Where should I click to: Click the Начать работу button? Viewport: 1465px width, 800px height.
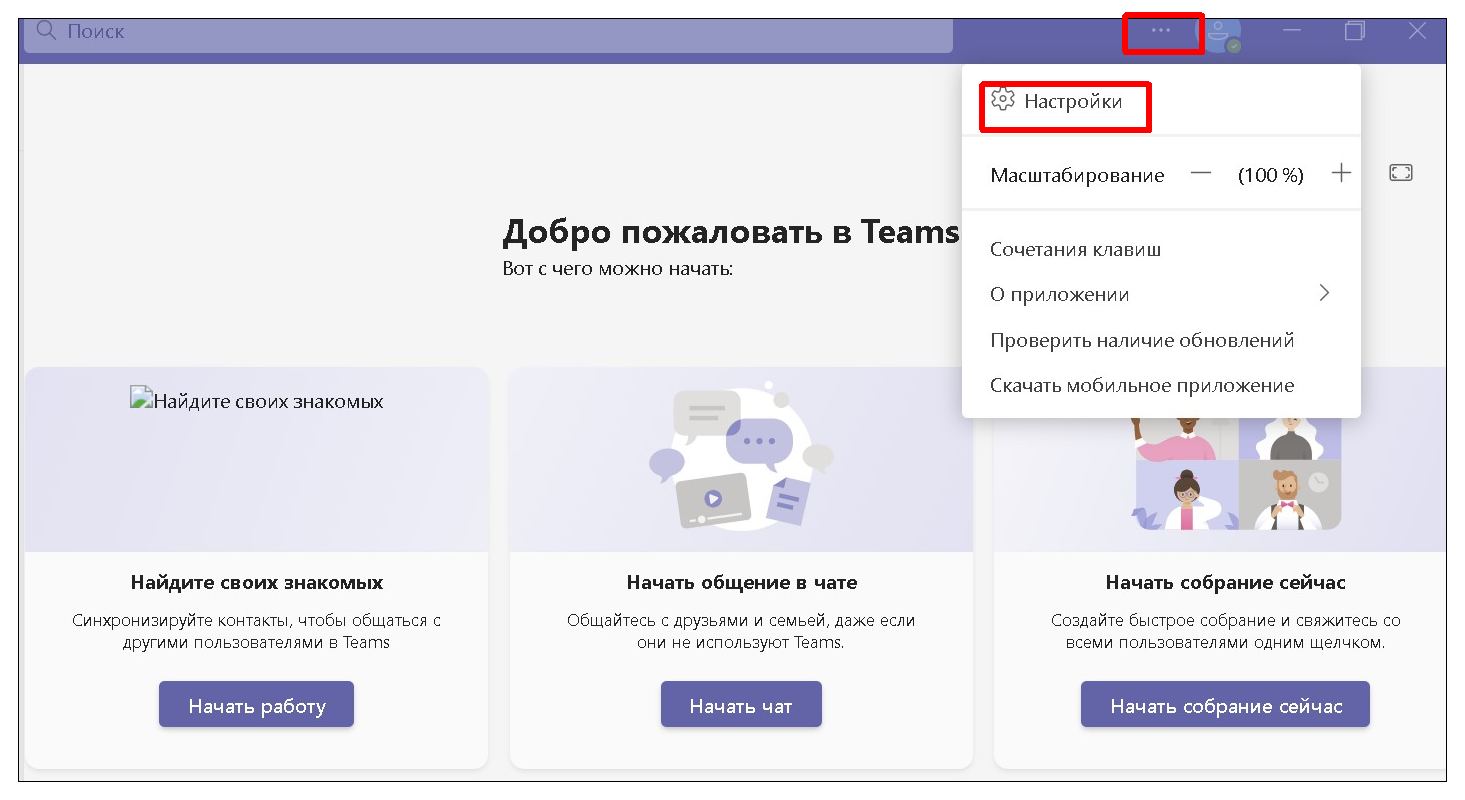tap(256, 706)
